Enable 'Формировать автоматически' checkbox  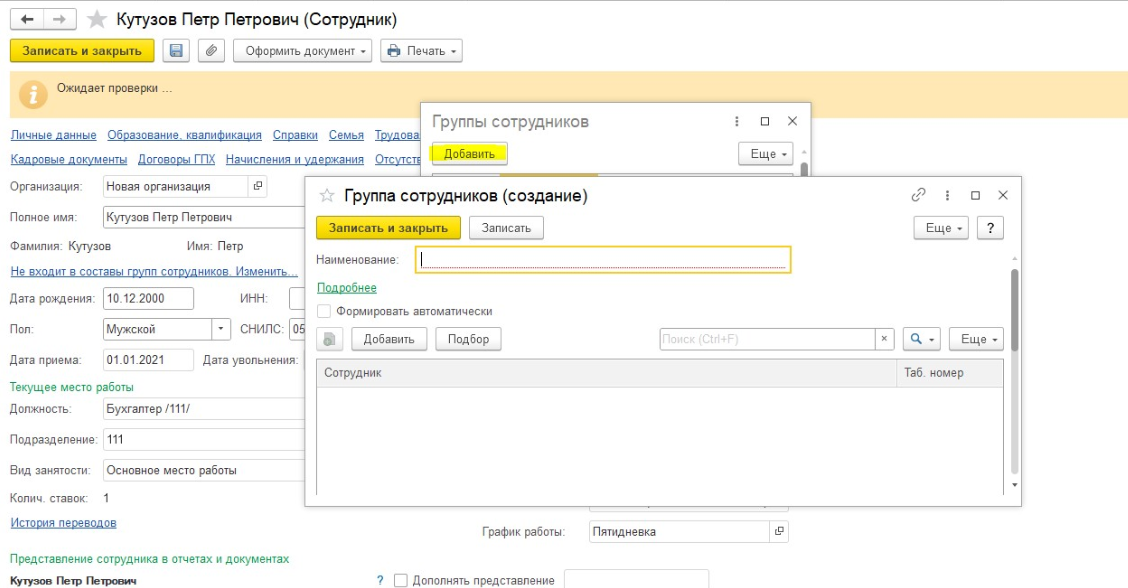point(324,311)
